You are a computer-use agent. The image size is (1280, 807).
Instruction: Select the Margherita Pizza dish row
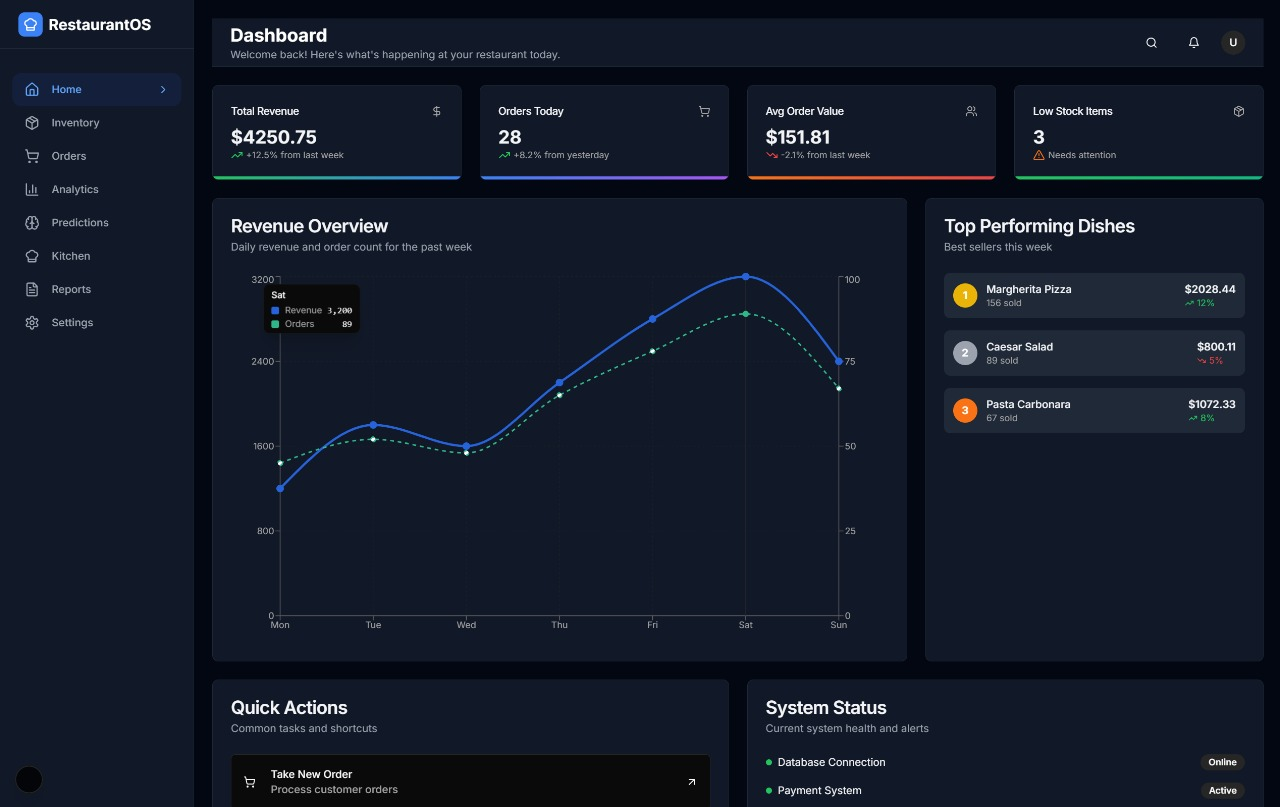click(1094, 295)
